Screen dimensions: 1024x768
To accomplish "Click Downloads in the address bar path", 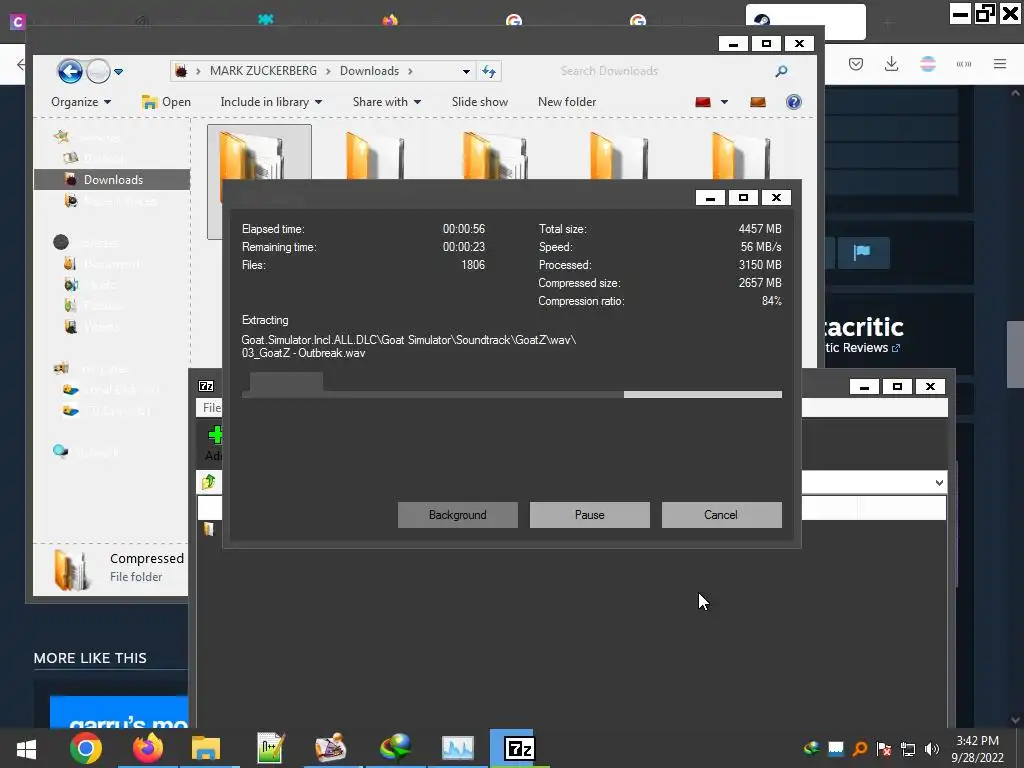I will 369,71.
